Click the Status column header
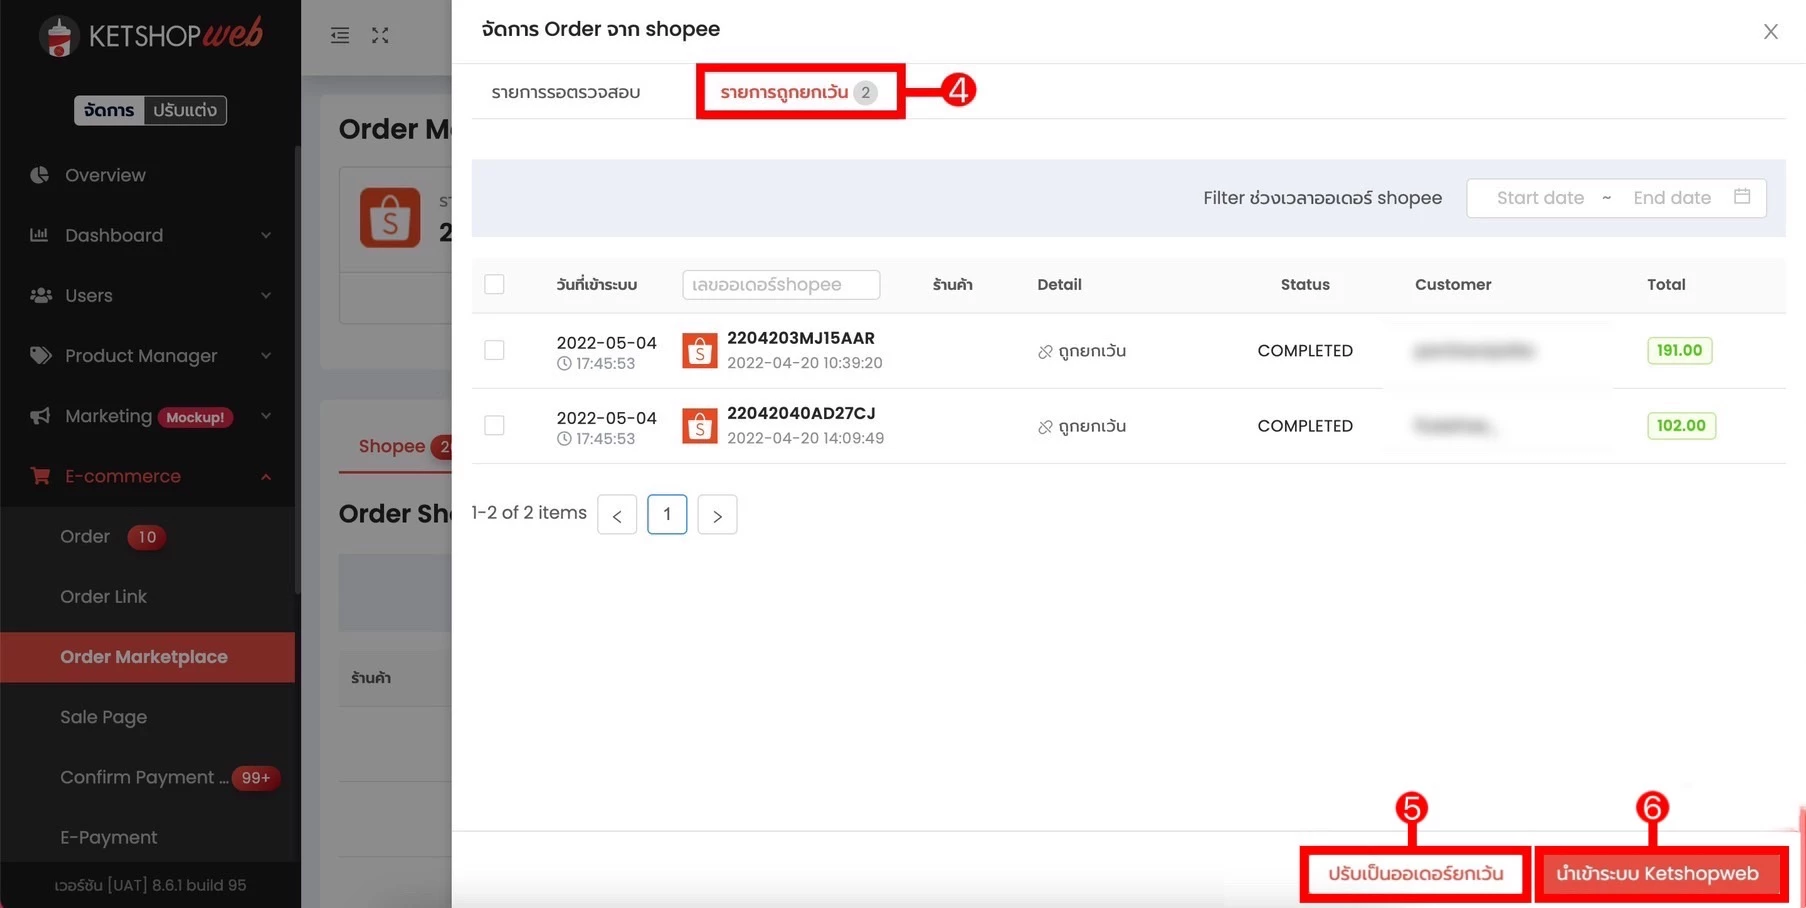The height and width of the screenshot is (908, 1806). [1305, 285]
